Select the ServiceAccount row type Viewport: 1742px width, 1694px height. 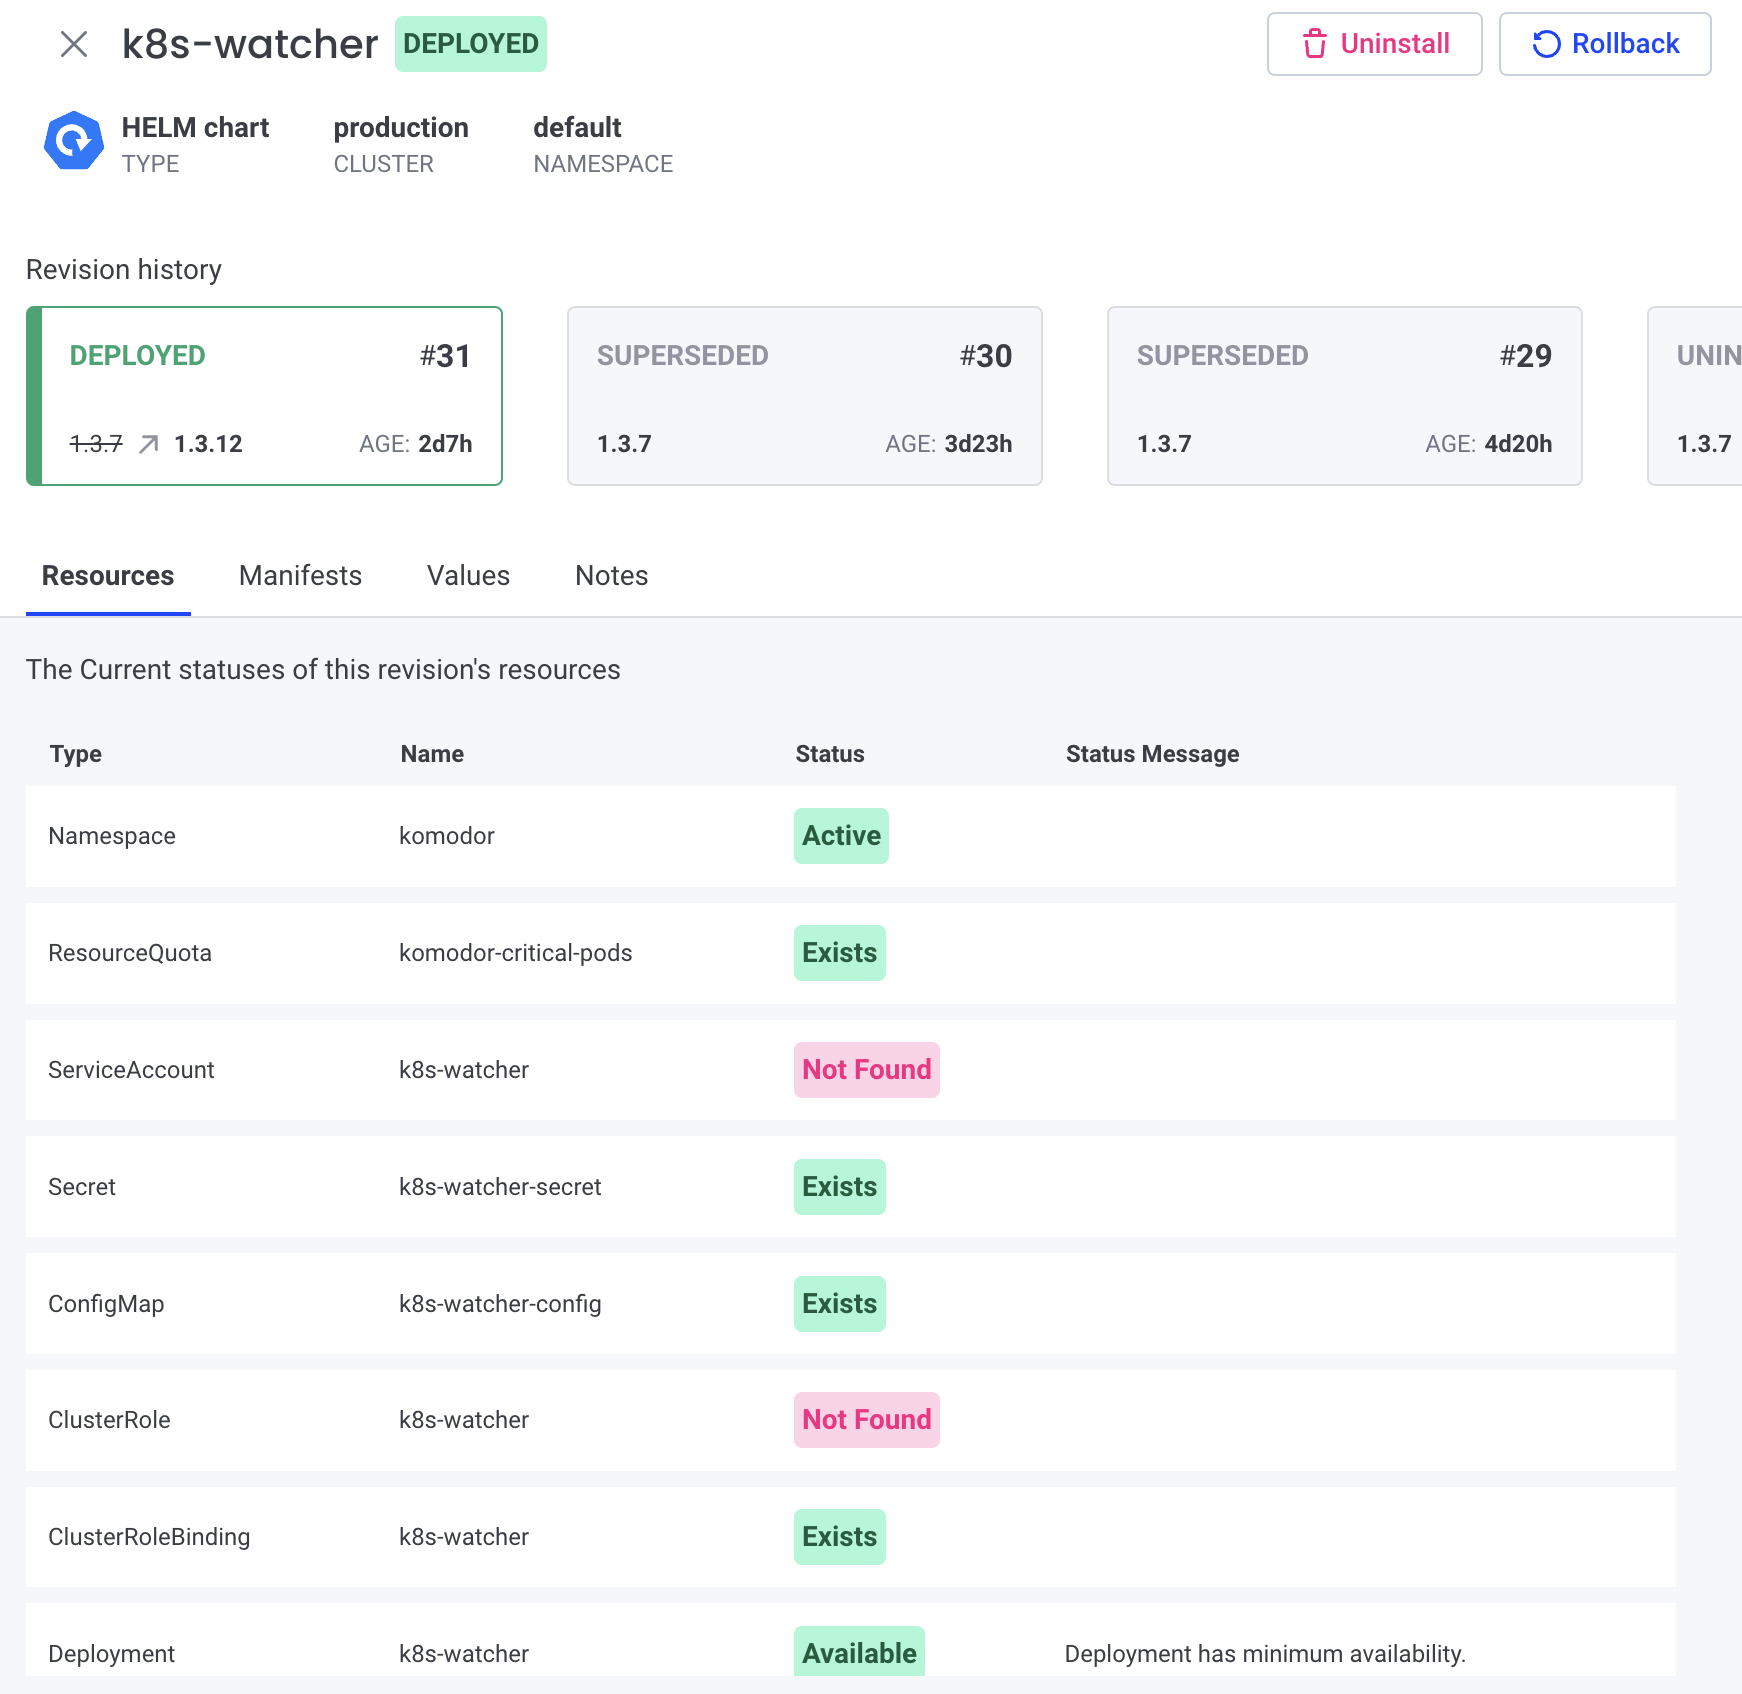pos(131,1070)
